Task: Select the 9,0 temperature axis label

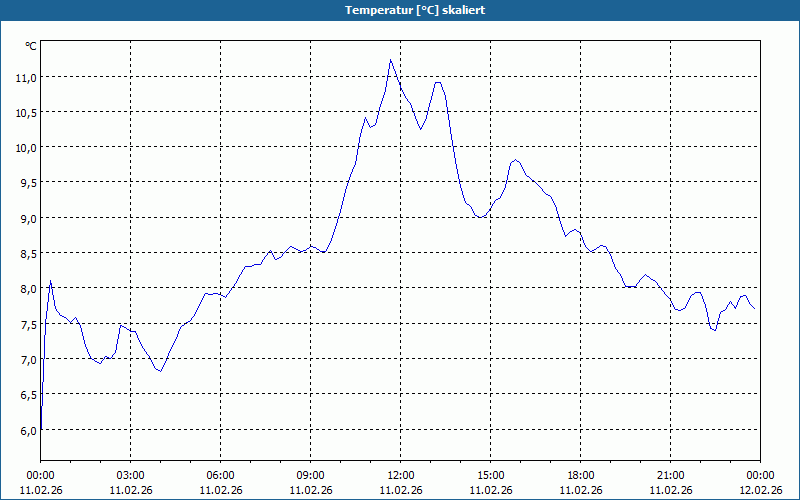Action: pyautogui.click(x=28, y=218)
